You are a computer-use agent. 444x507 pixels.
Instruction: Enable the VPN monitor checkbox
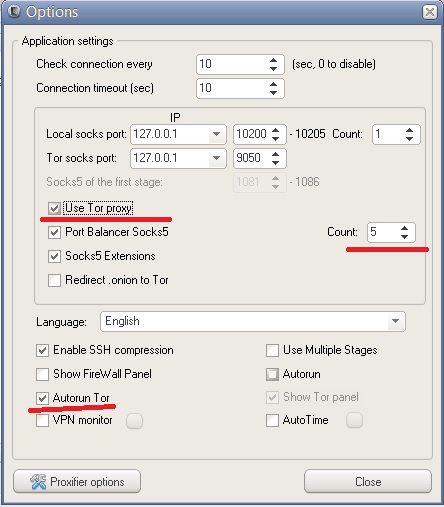pyautogui.click(x=42, y=420)
